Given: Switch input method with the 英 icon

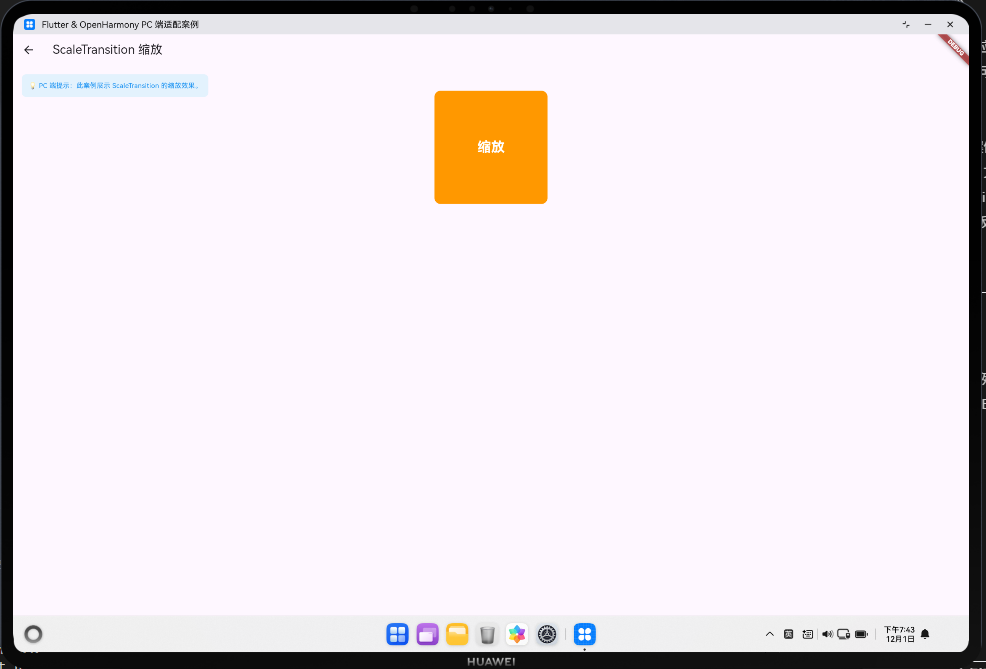Looking at the screenshot, I should (789, 634).
